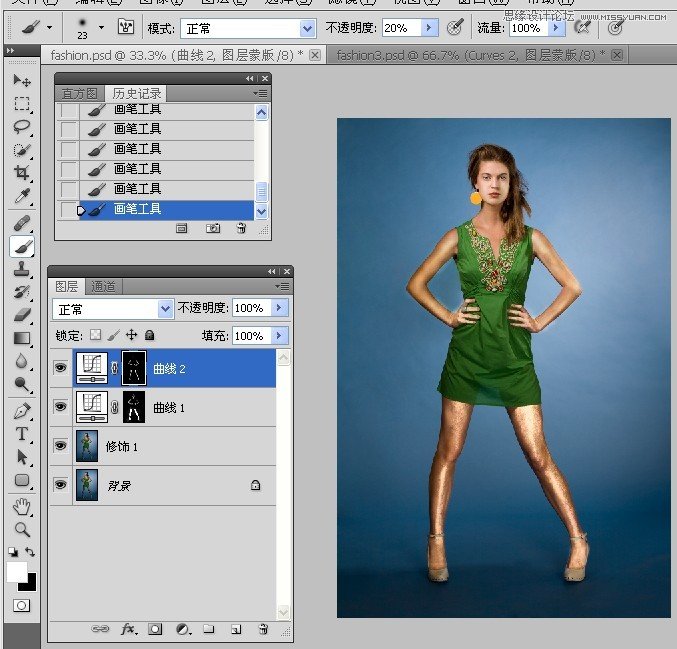677x649 pixels.
Task: Expand the brush 不透明度 20% slider arrow
Action: click(x=430, y=28)
